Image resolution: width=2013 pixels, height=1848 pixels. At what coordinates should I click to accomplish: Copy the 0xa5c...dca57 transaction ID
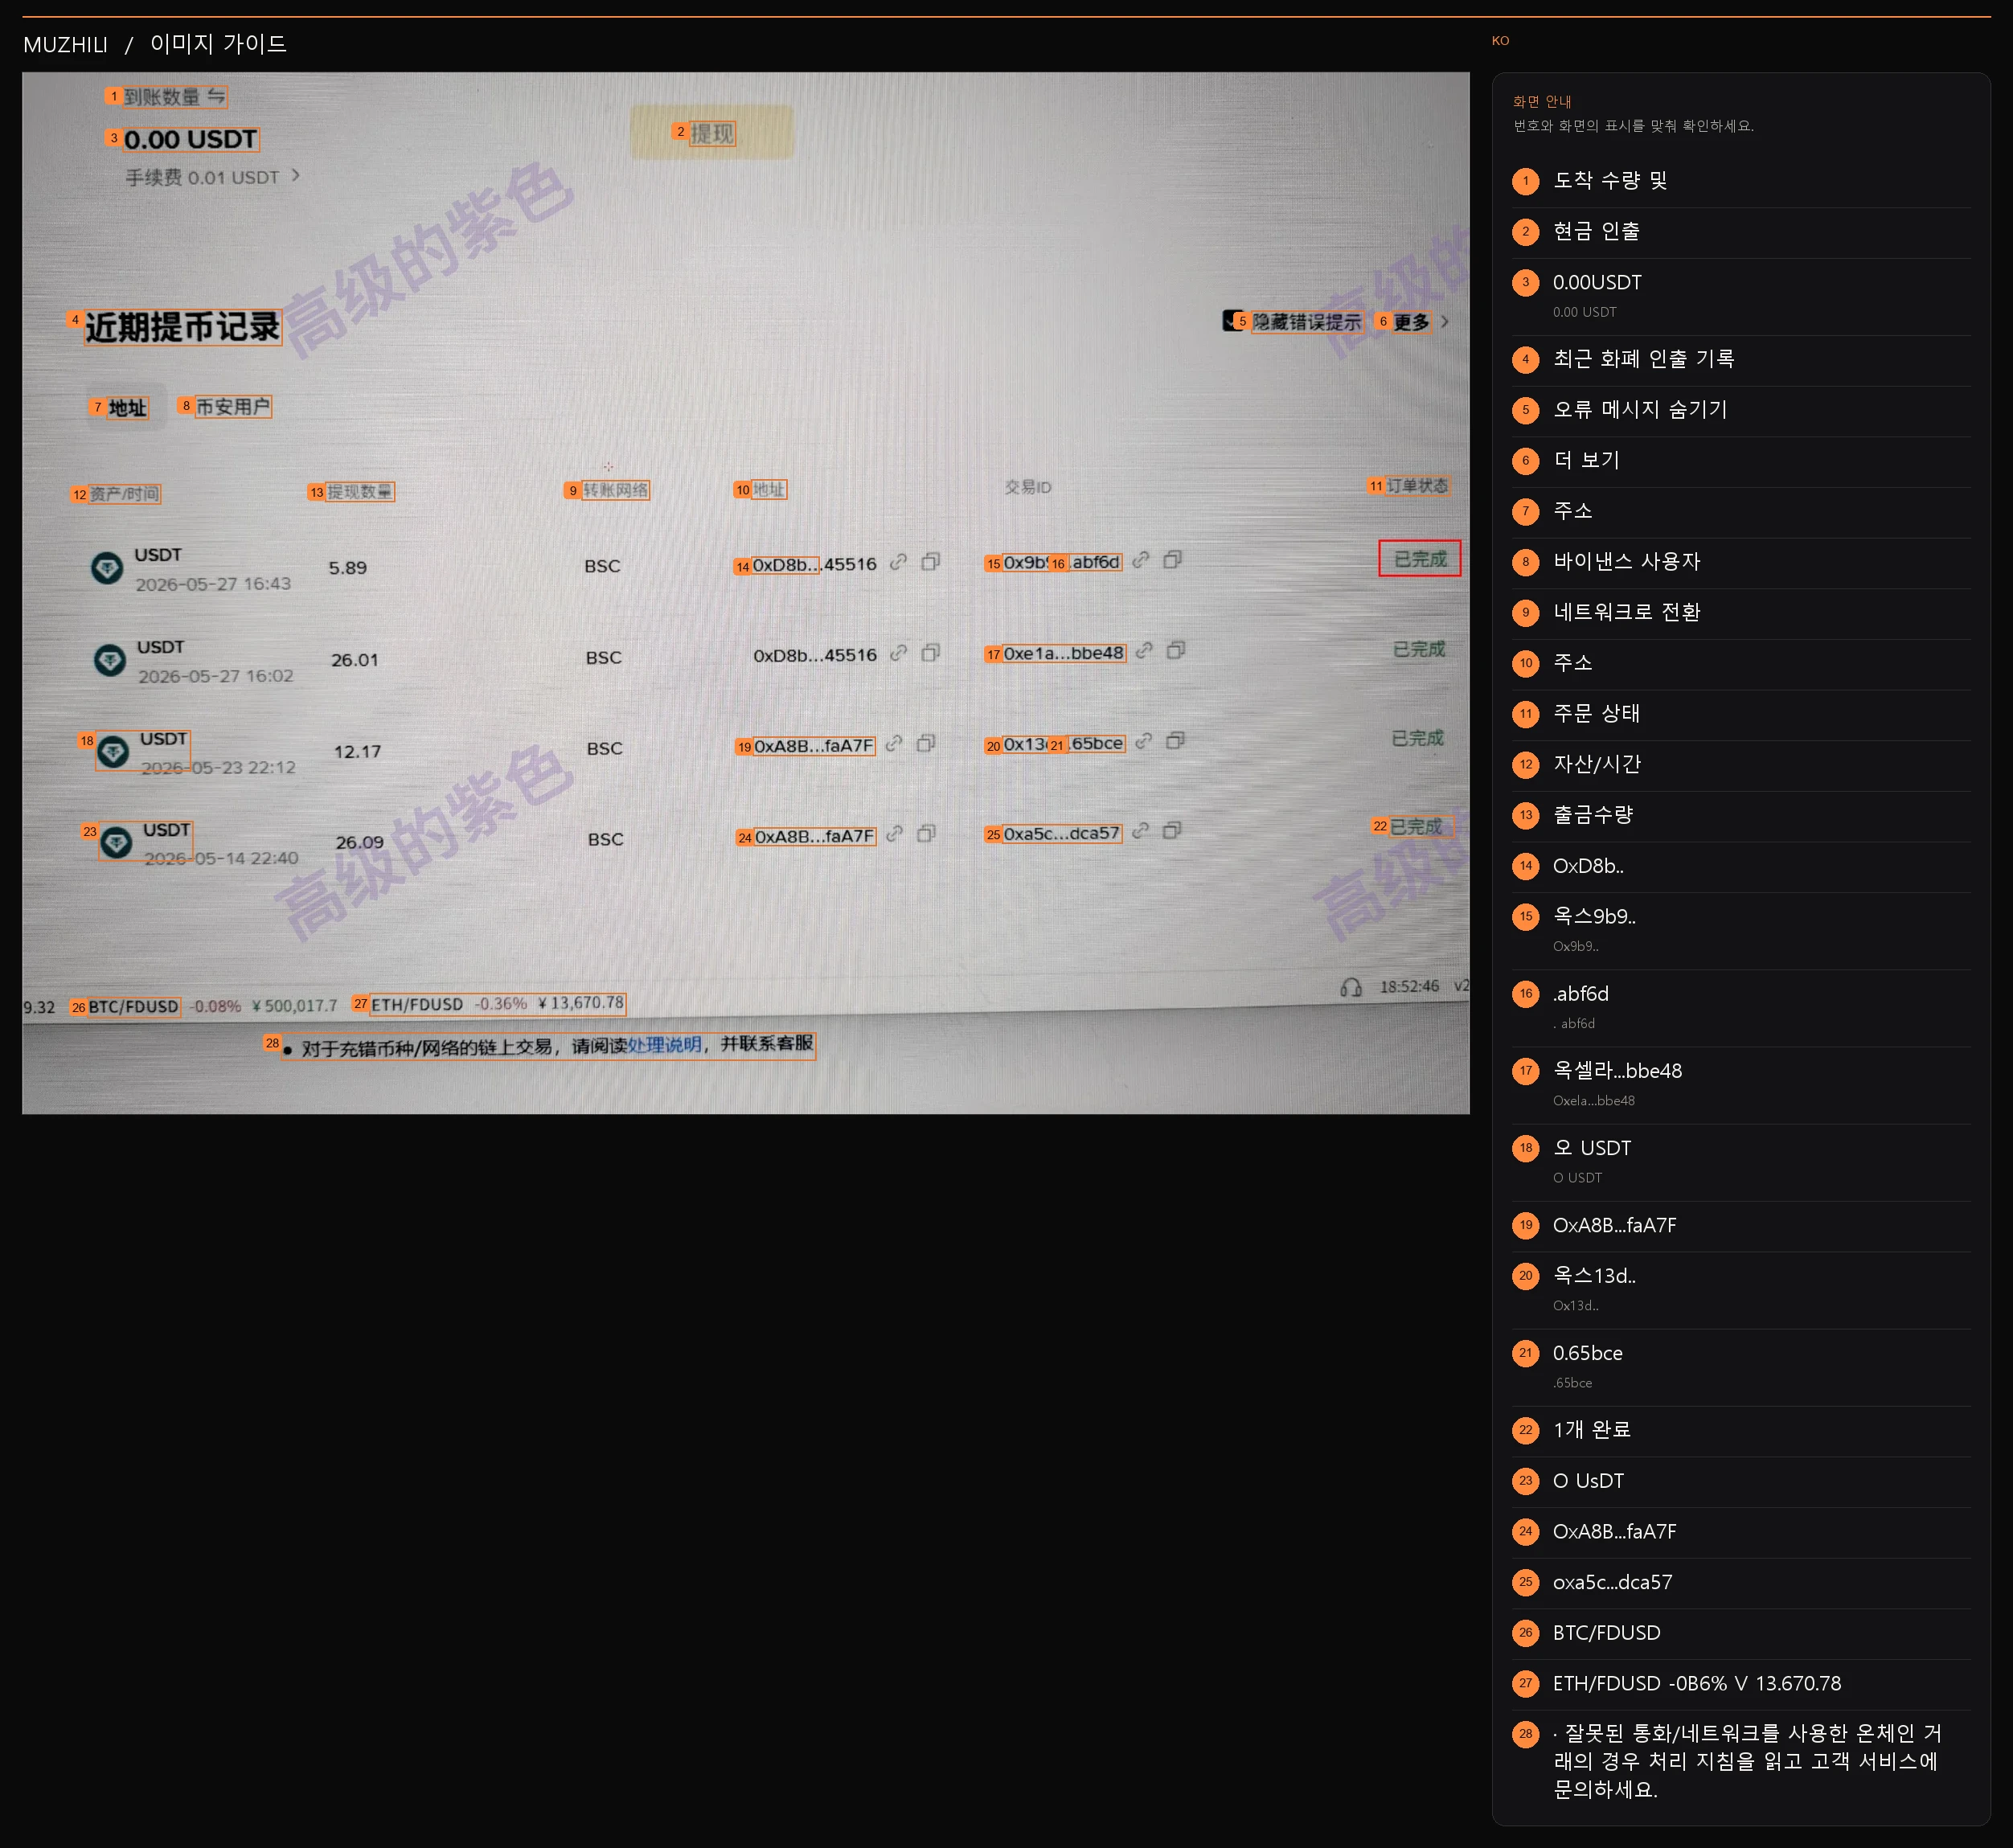(x=1172, y=831)
